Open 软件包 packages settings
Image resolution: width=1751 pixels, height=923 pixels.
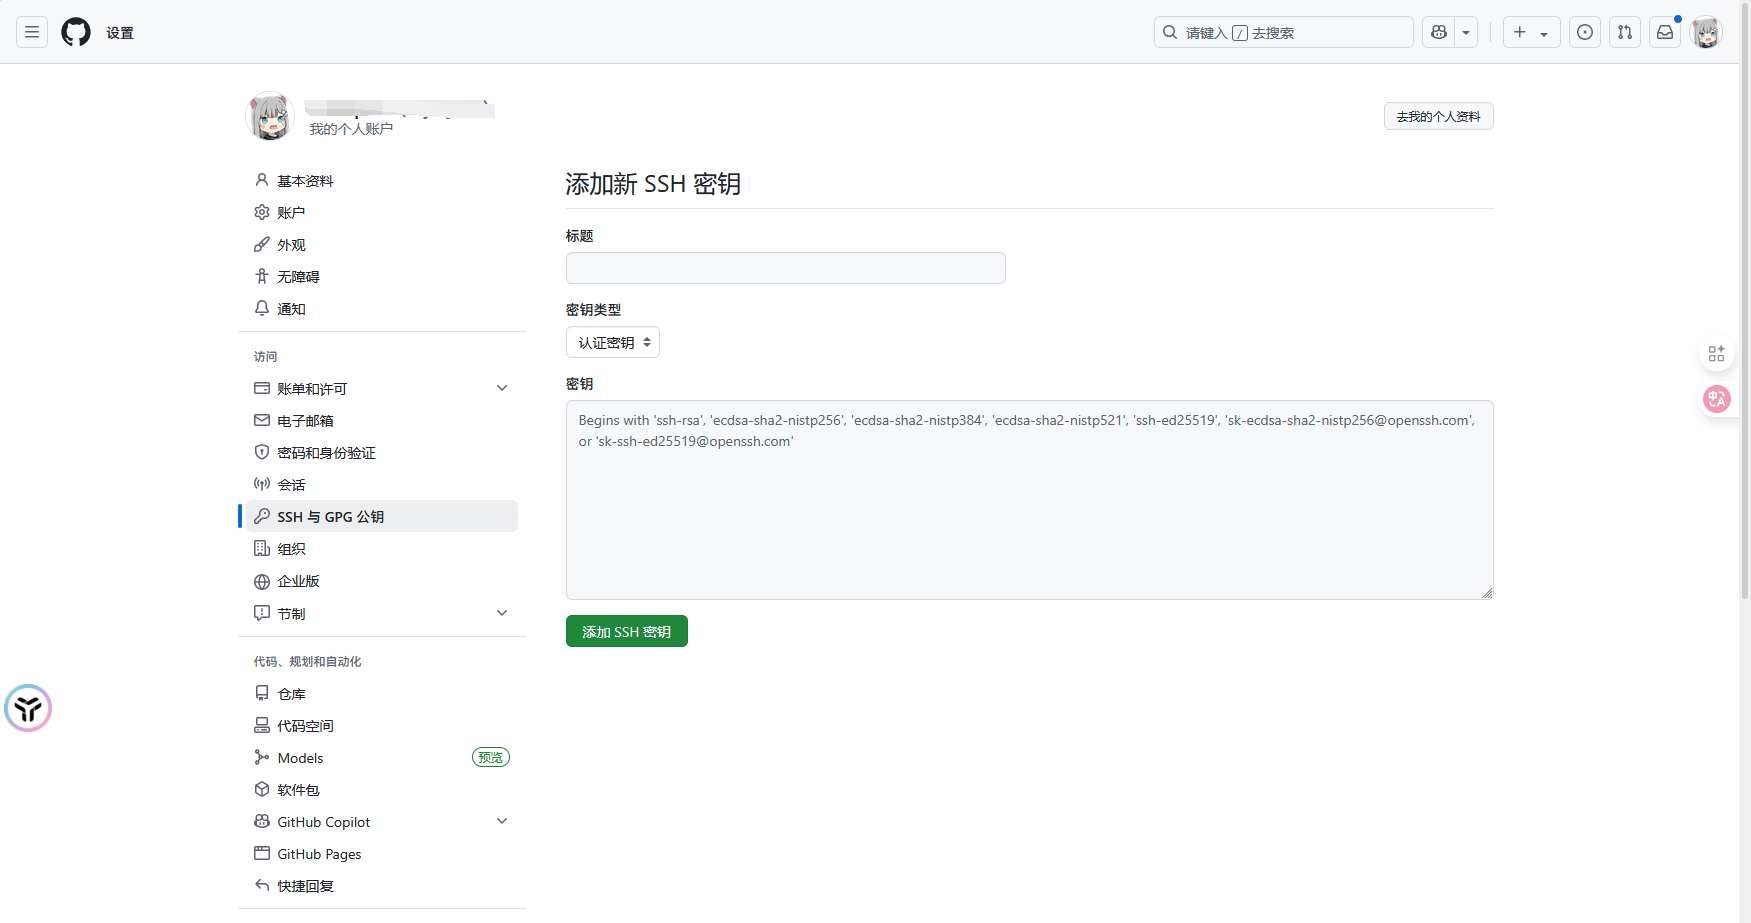click(382, 789)
